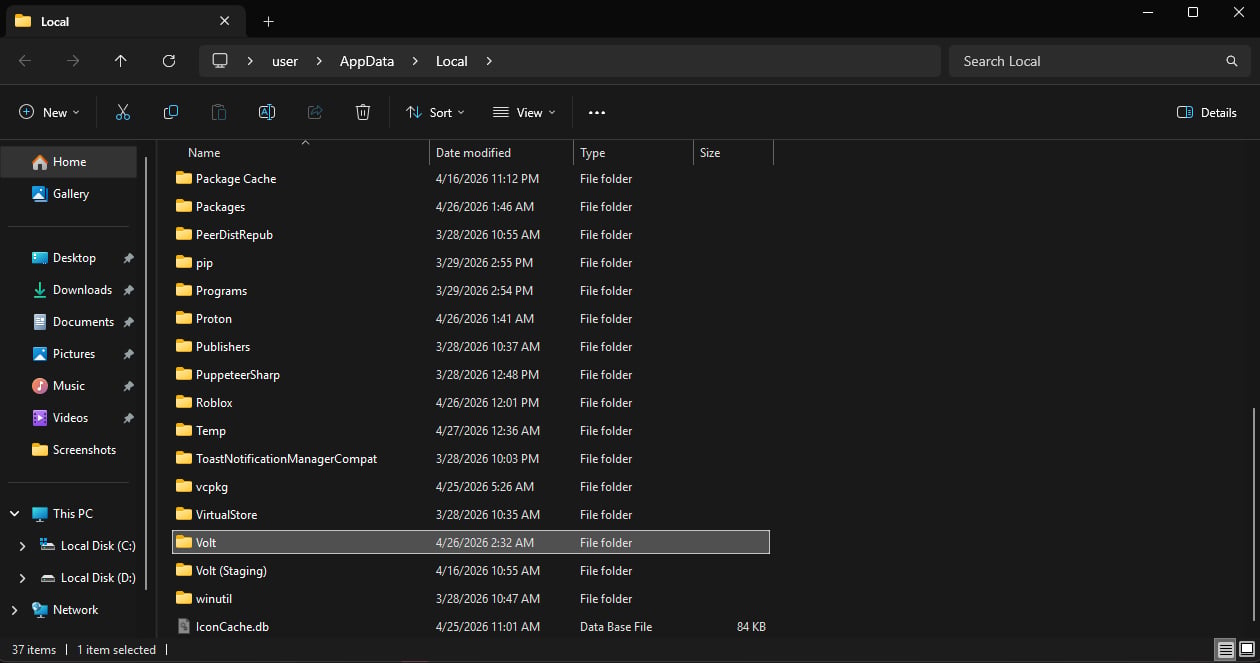Image resolution: width=1260 pixels, height=663 pixels.
Task: Expand Local Disk (C:) tree node
Action: [x=23, y=546]
